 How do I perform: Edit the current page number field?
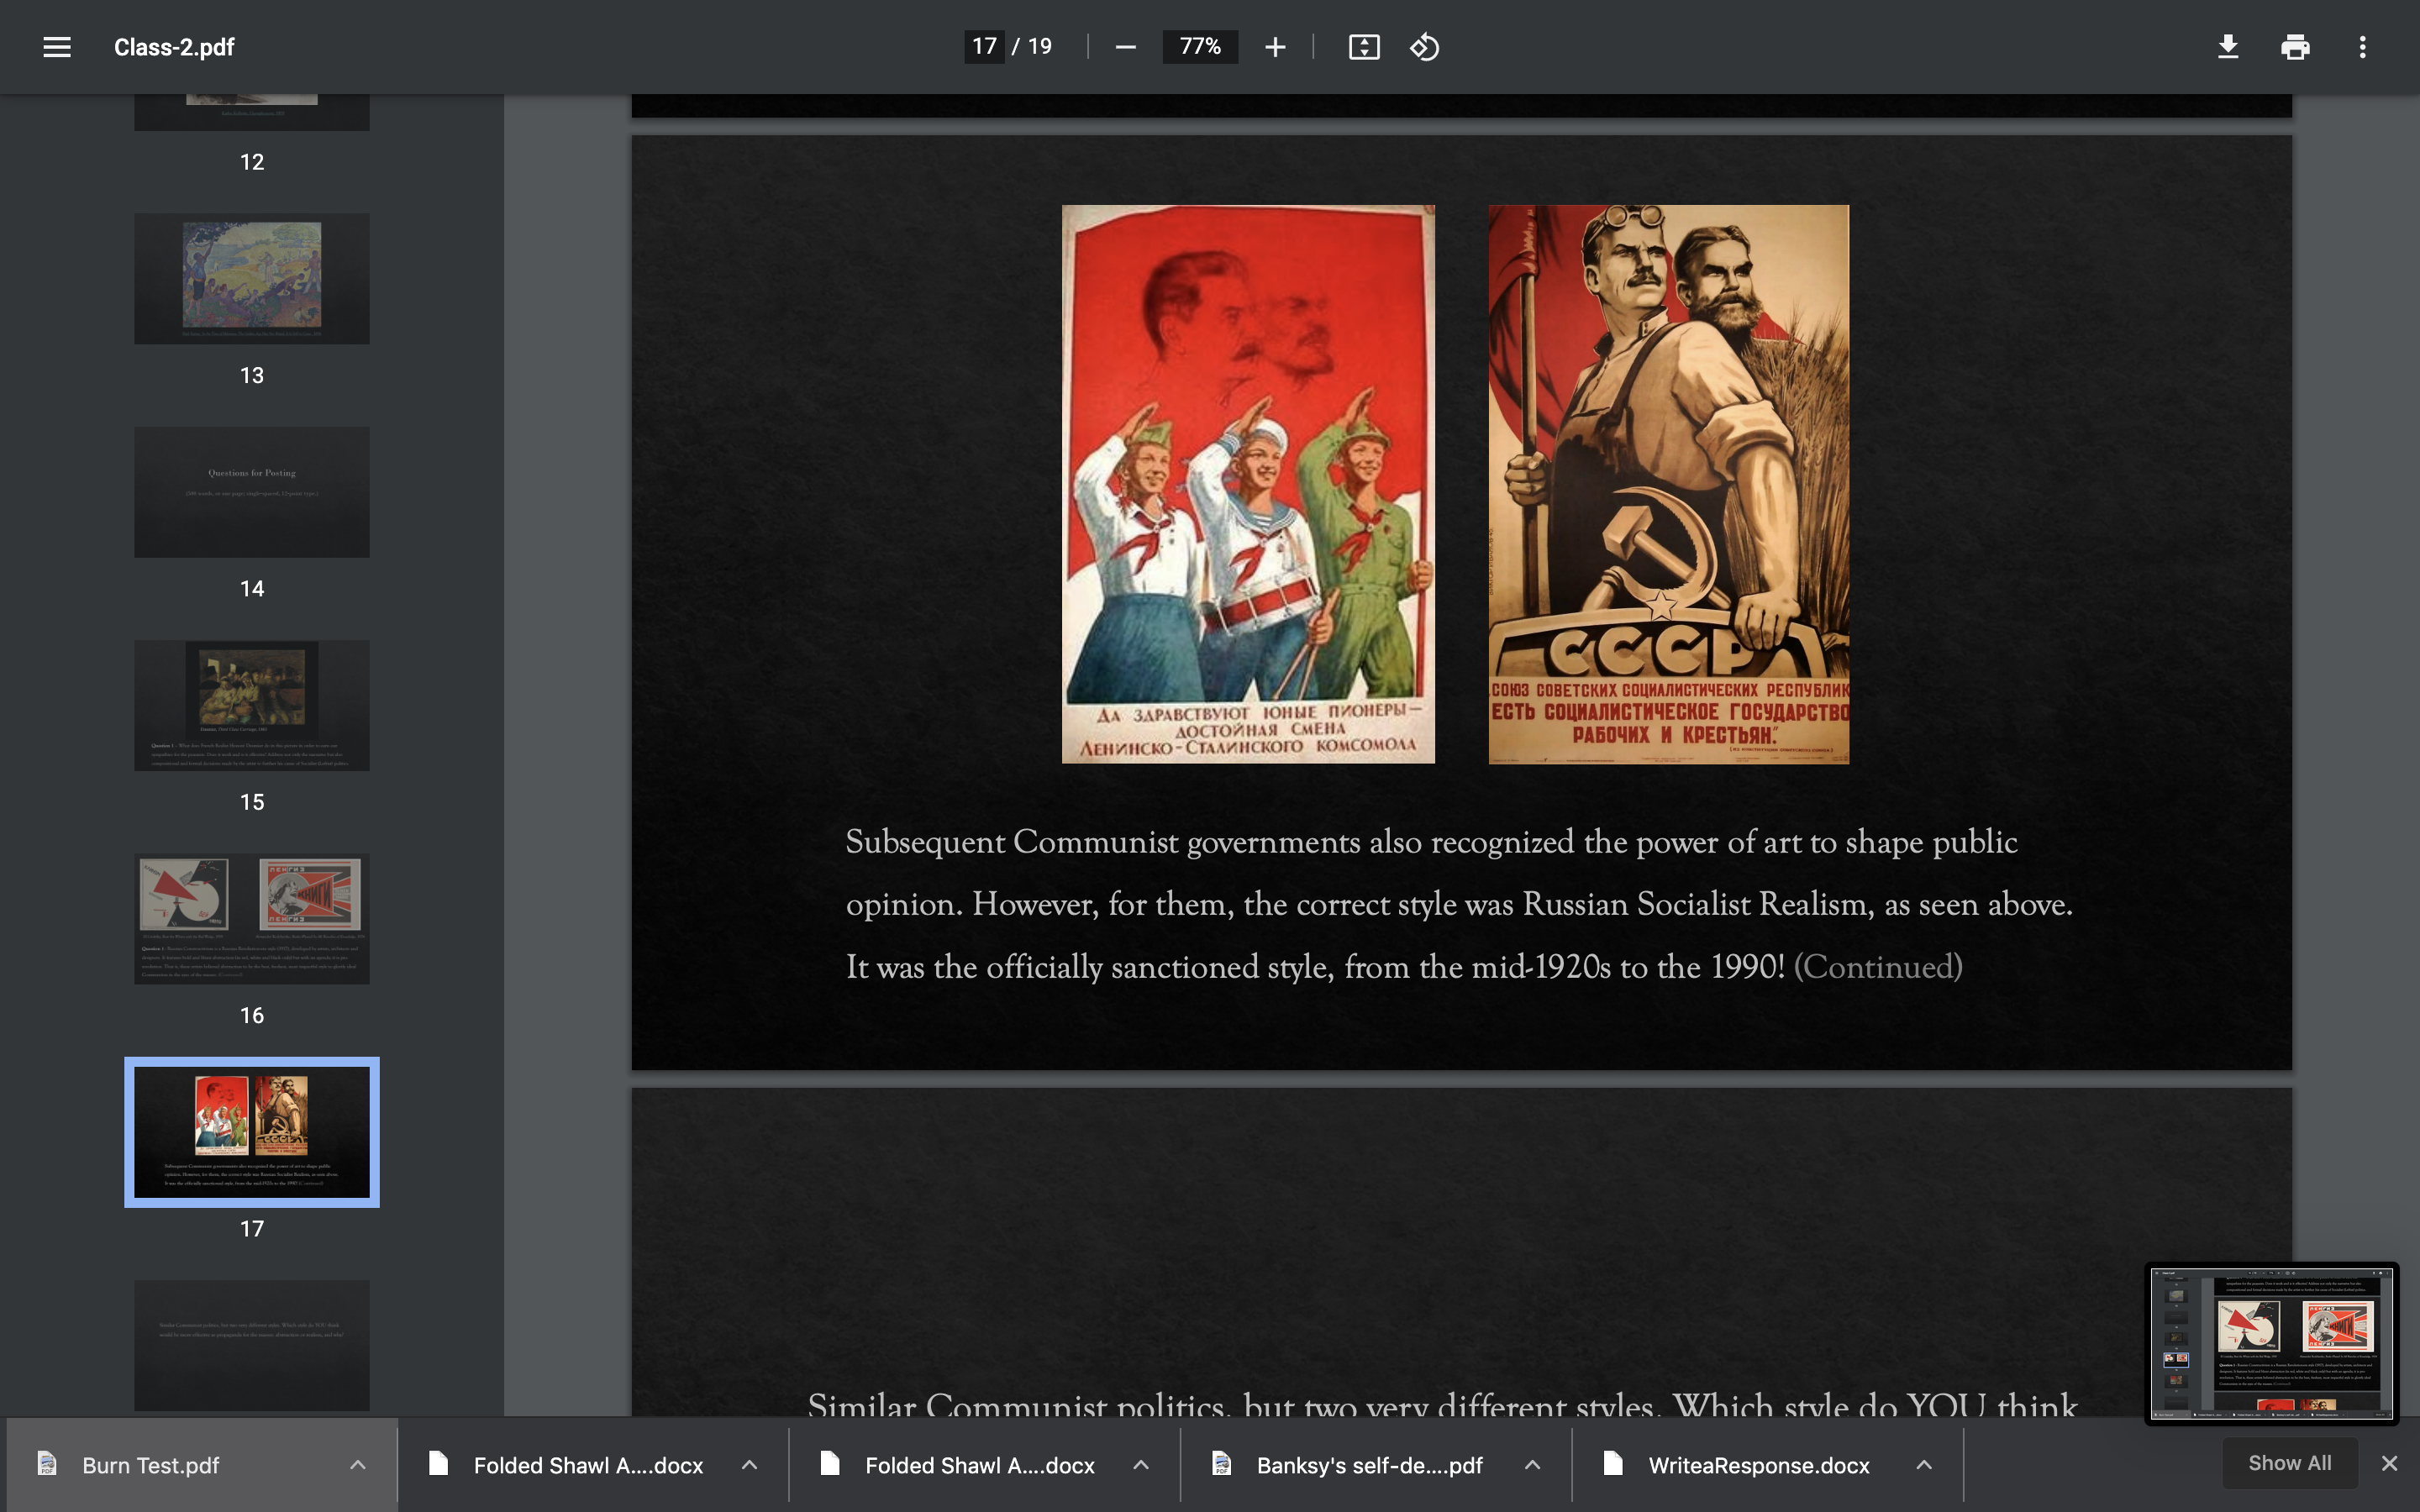[984, 46]
